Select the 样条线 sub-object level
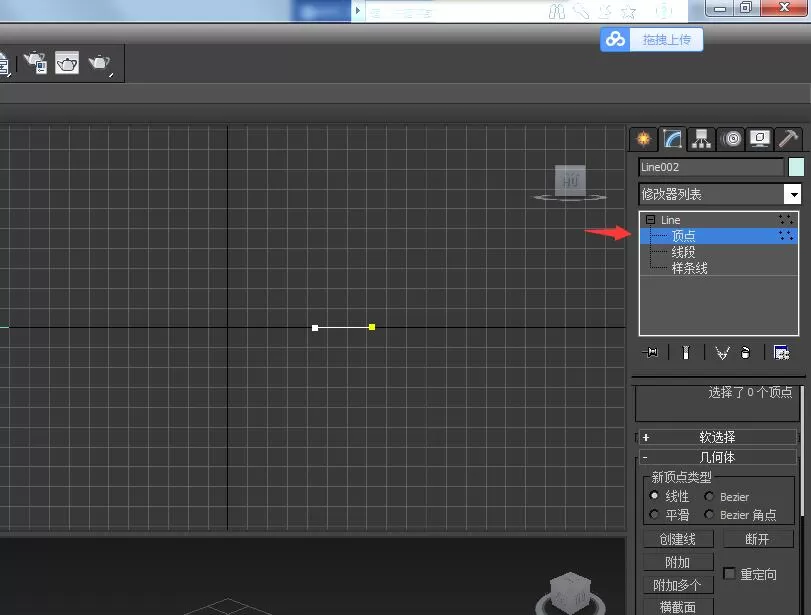Viewport: 811px width, 615px height. tap(689, 268)
